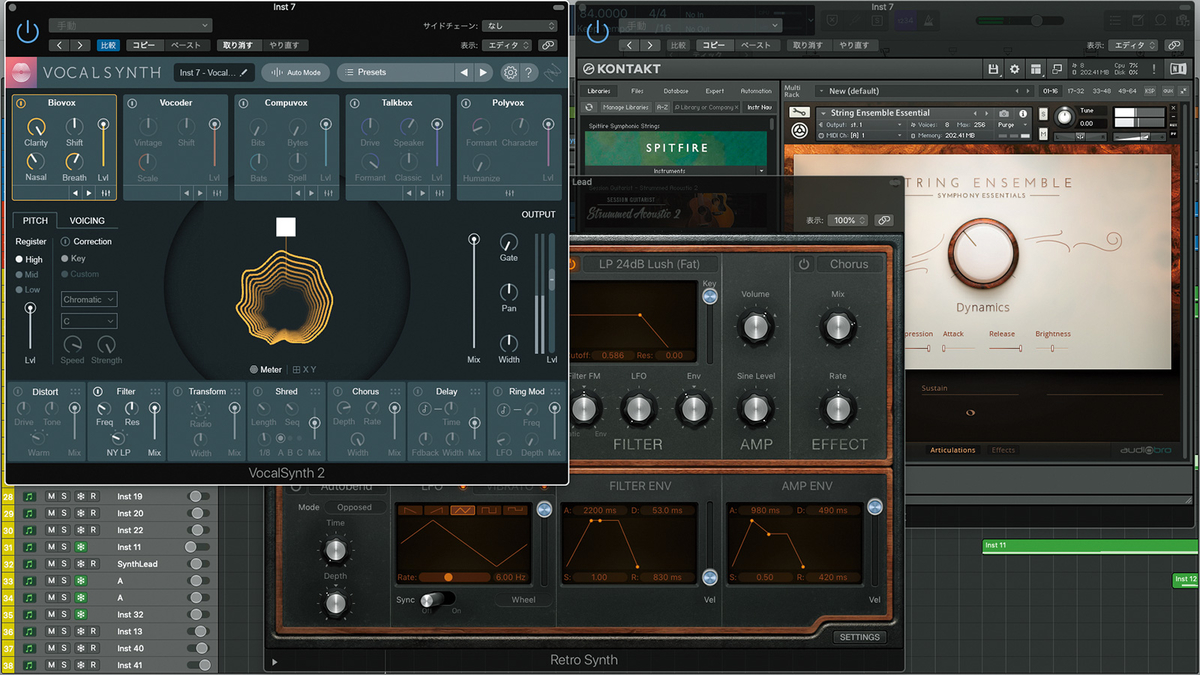The image size is (1200, 675).
Task: Open Compuvox advanced mixer settings
Action: tap(327, 192)
